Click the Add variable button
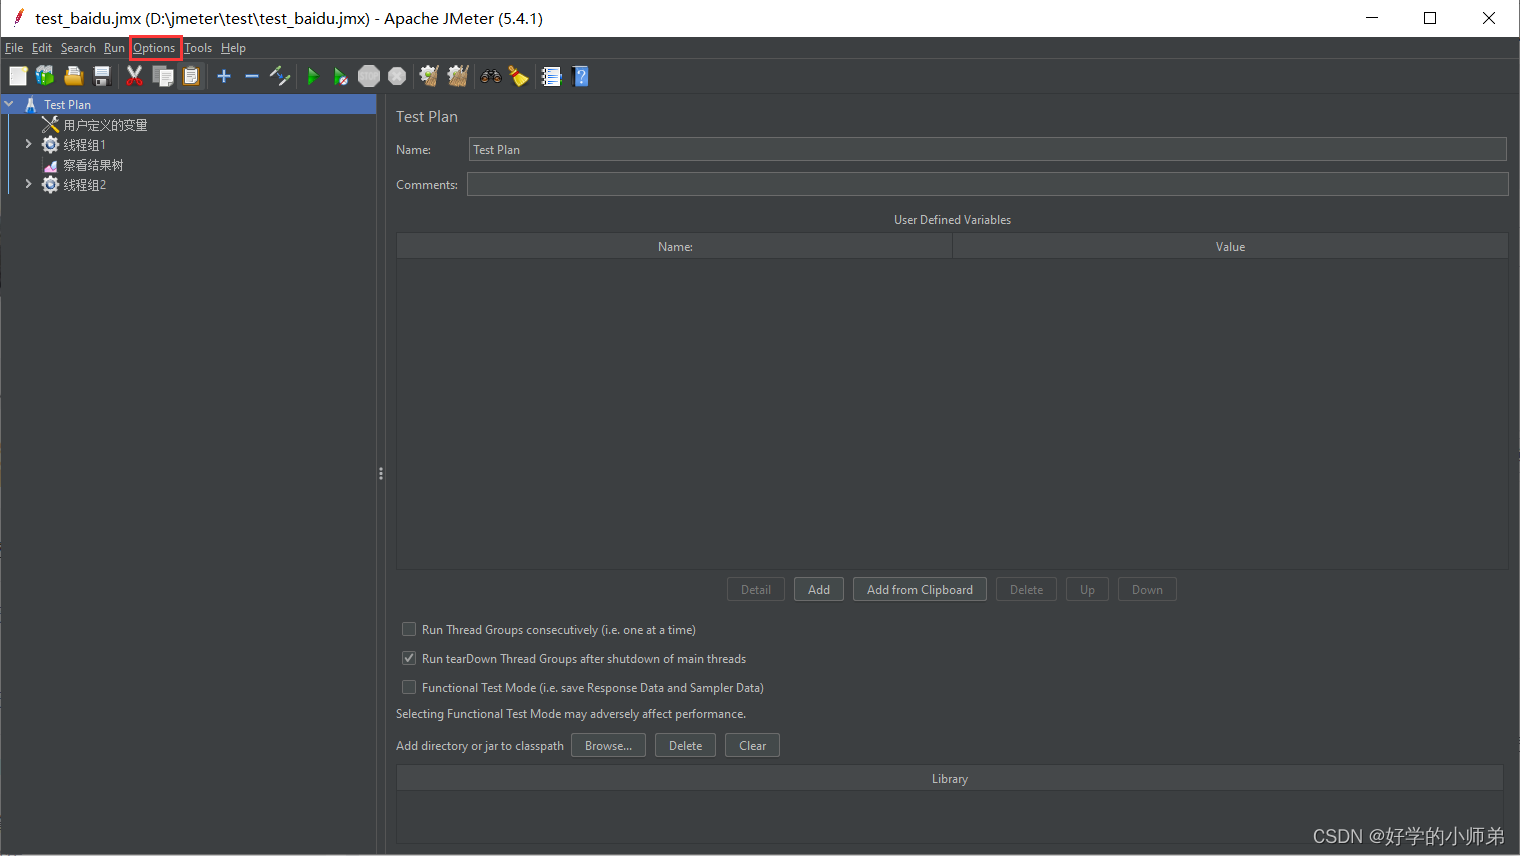This screenshot has height=856, width=1520. pyautogui.click(x=819, y=589)
